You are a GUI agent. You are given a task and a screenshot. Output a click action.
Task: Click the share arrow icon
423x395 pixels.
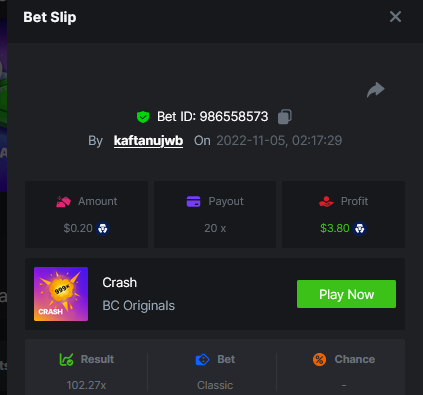pos(376,90)
